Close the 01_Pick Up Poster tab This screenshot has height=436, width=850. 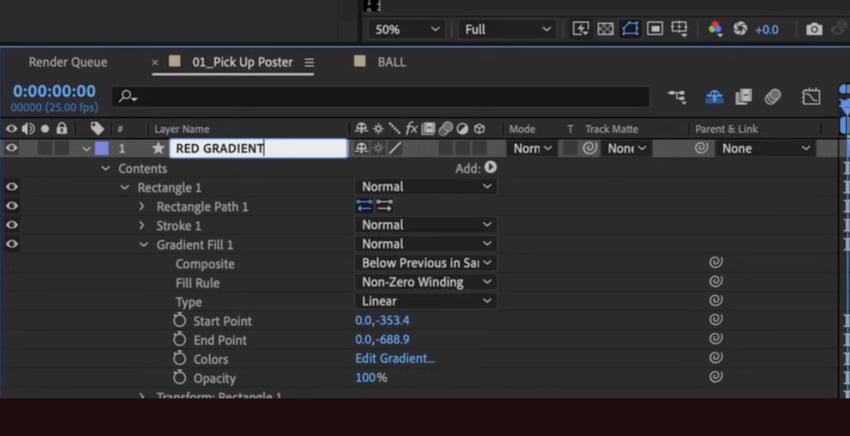[x=154, y=62]
